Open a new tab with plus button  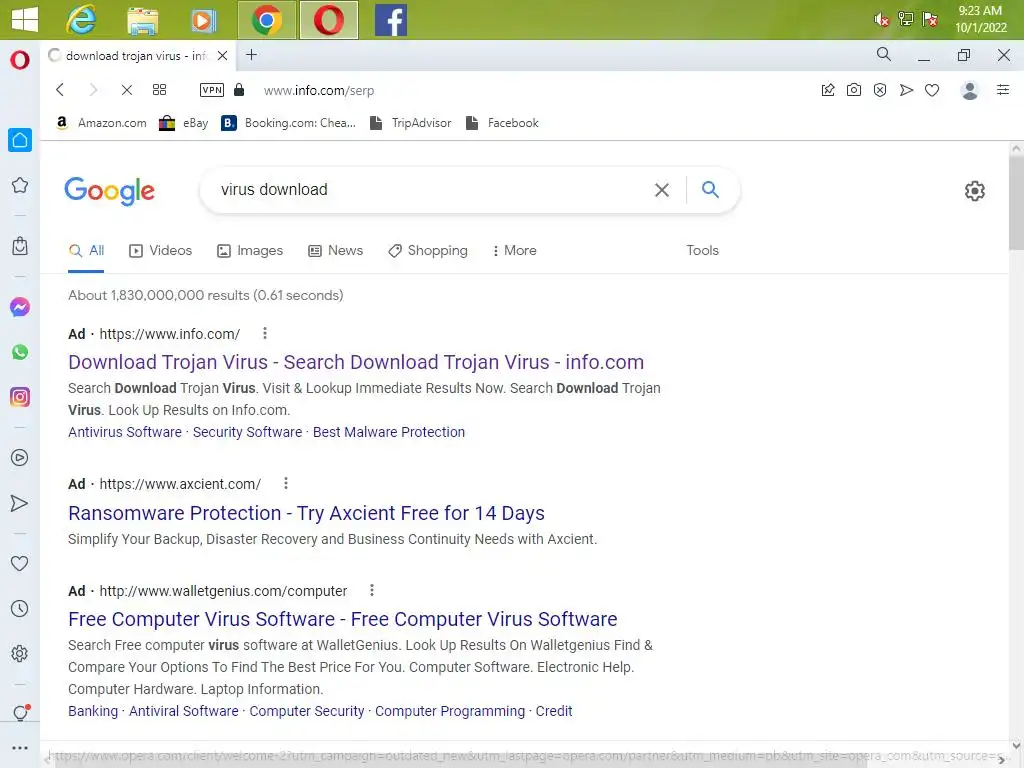[x=251, y=55]
